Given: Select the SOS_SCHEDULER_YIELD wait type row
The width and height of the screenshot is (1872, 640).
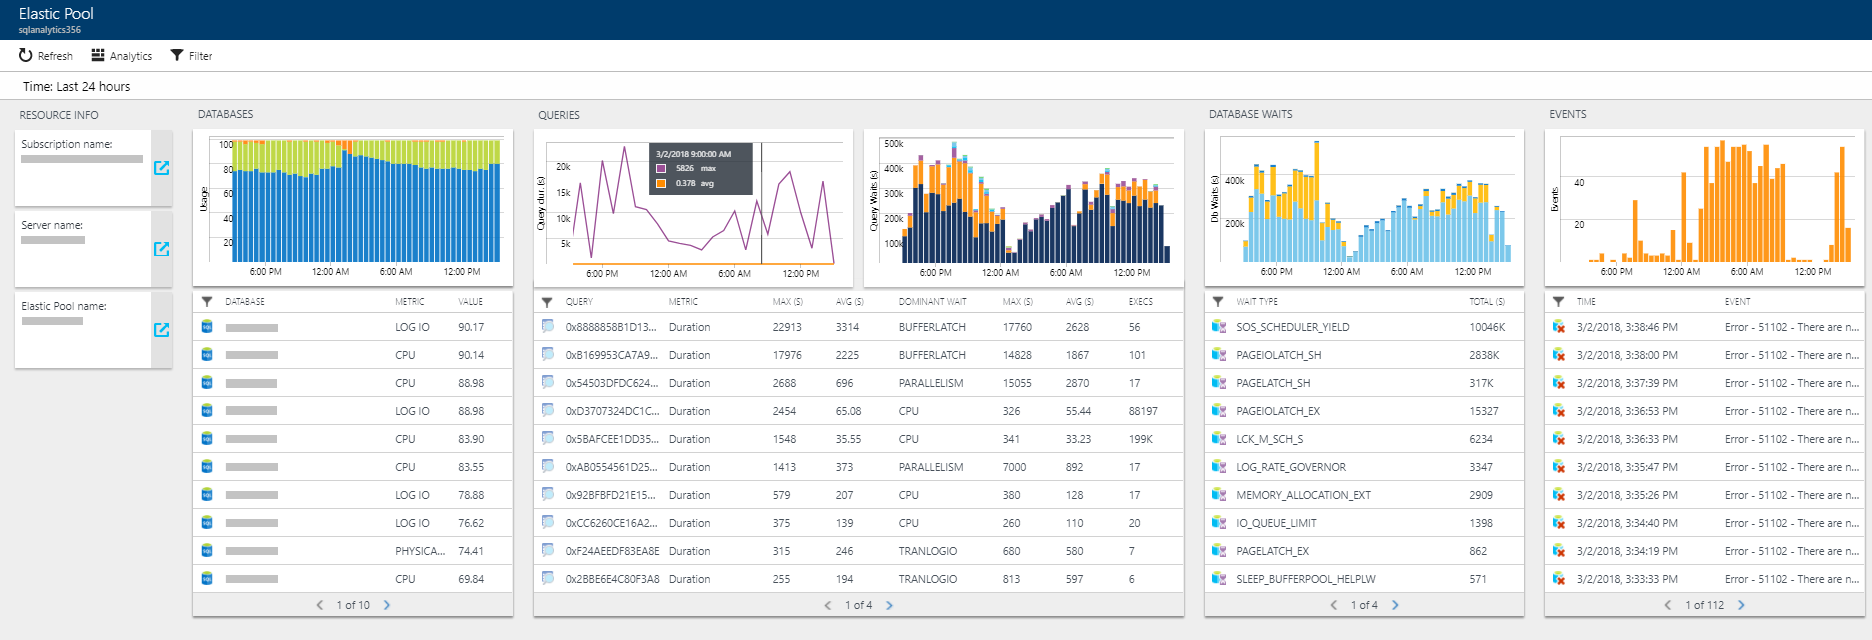Looking at the screenshot, I should tap(1292, 327).
